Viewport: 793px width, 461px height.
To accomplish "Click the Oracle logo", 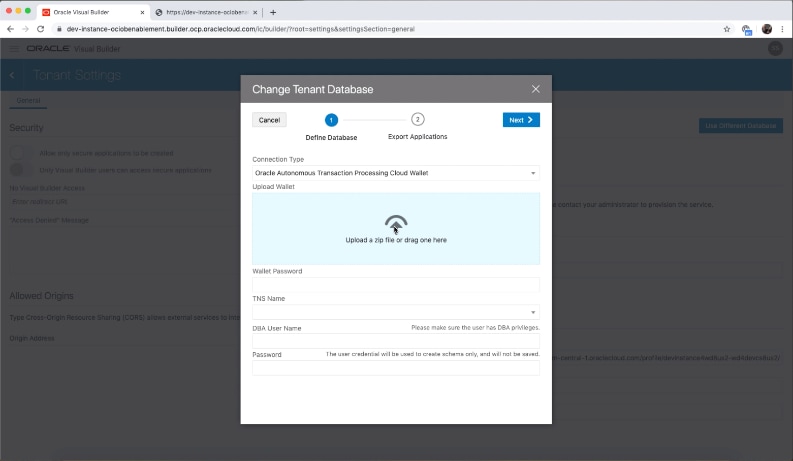I will tap(48, 49).
